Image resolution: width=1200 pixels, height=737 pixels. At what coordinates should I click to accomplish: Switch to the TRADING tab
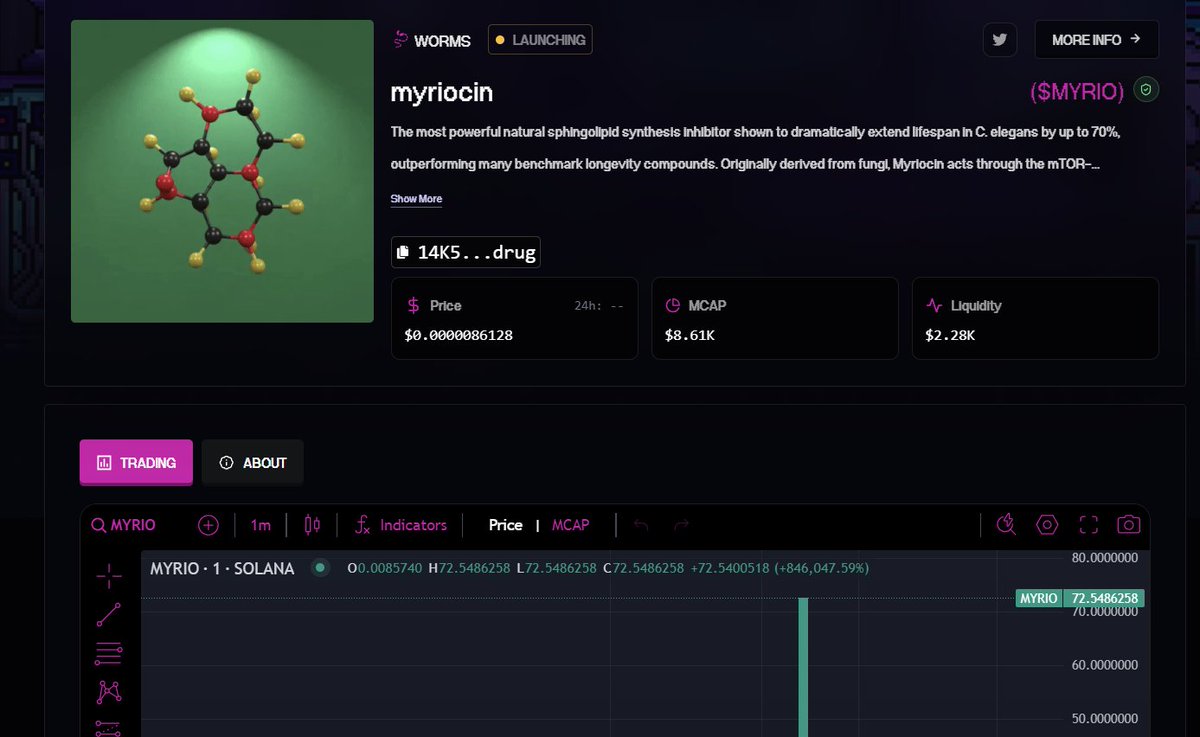[136, 463]
